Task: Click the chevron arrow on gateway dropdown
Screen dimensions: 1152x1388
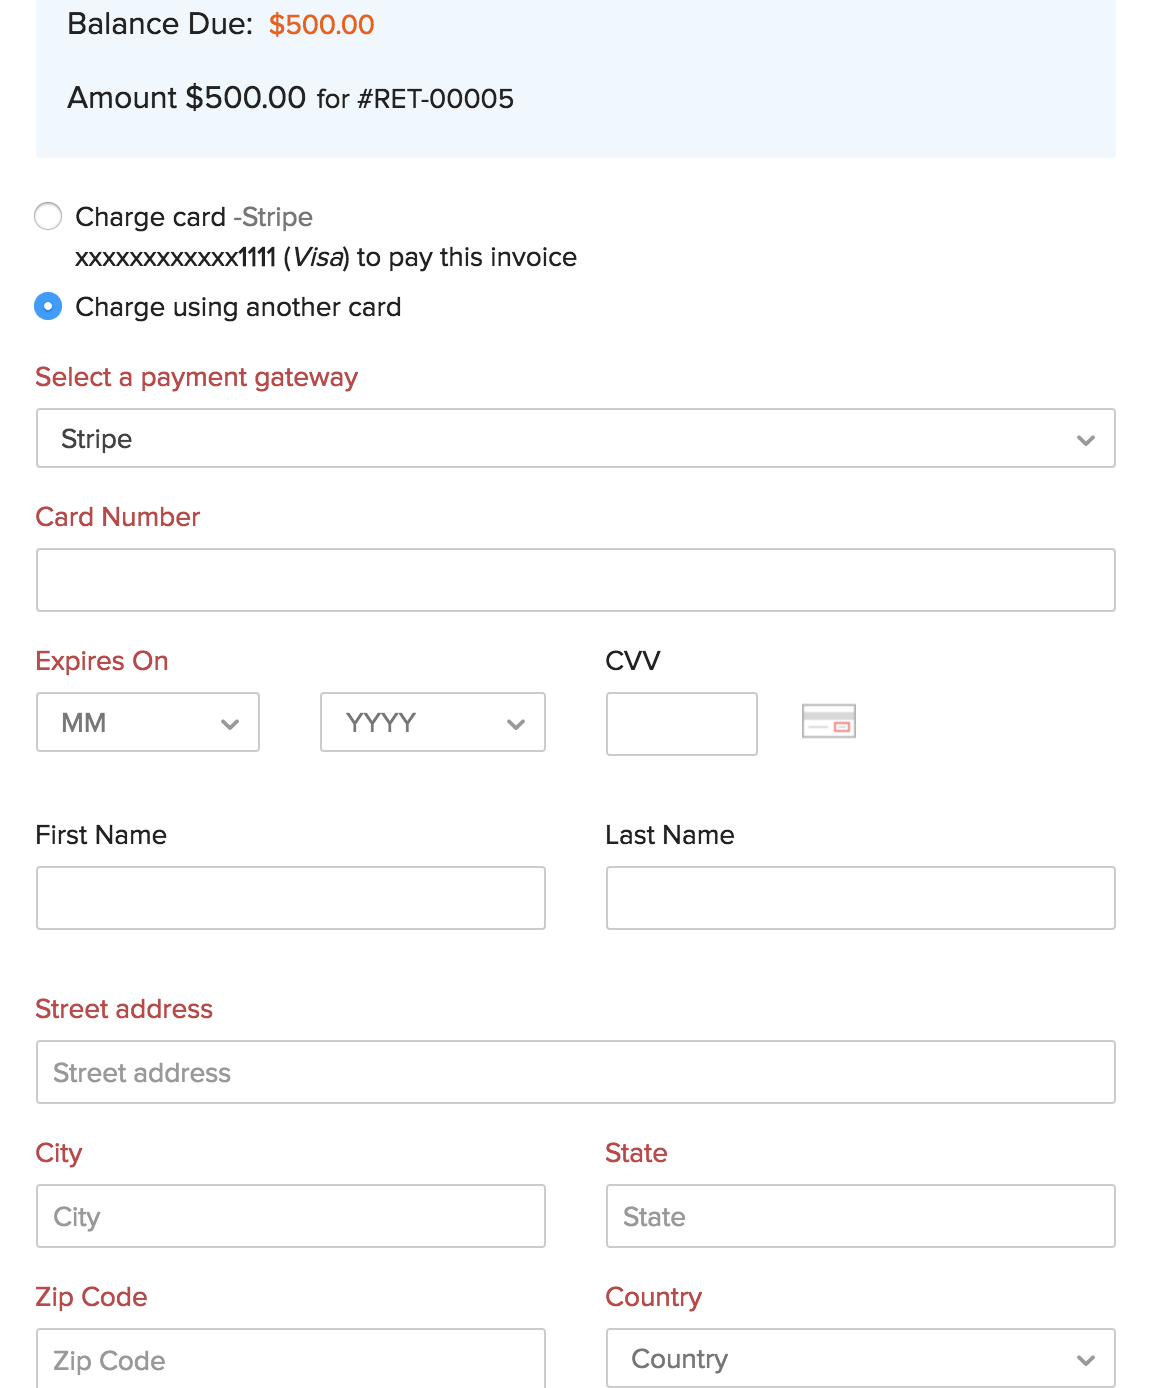Action: tap(1086, 440)
